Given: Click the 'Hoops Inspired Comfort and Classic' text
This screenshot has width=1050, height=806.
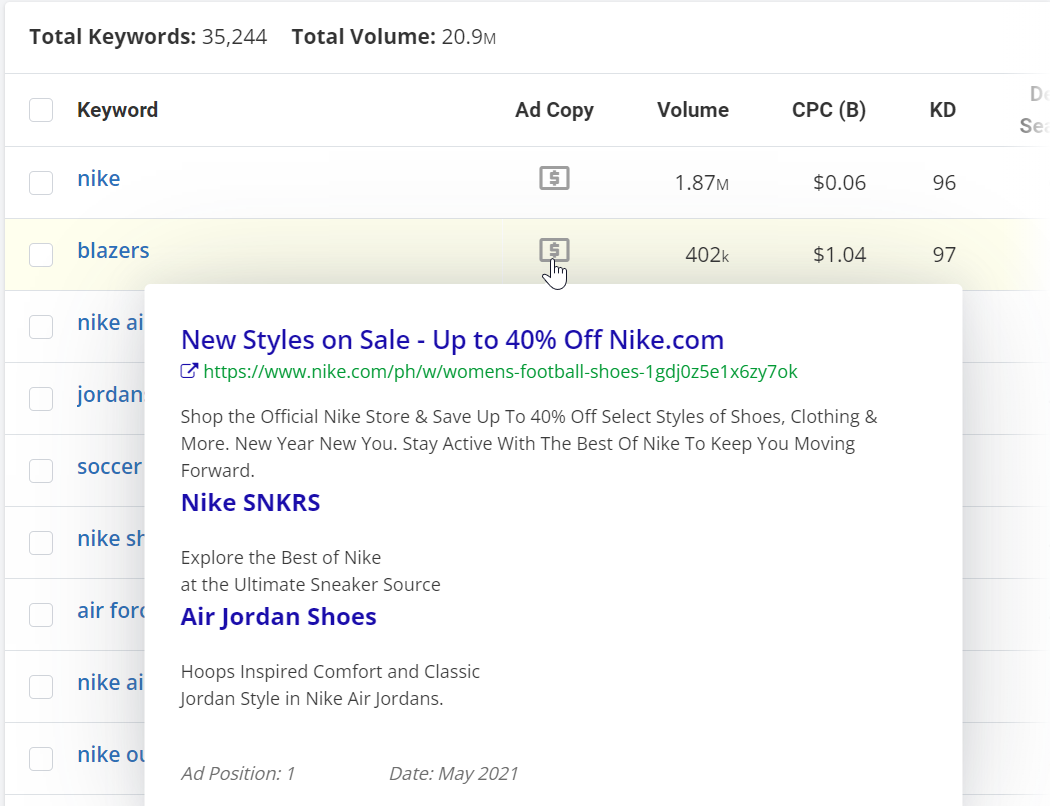Looking at the screenshot, I should click(x=330, y=671).
